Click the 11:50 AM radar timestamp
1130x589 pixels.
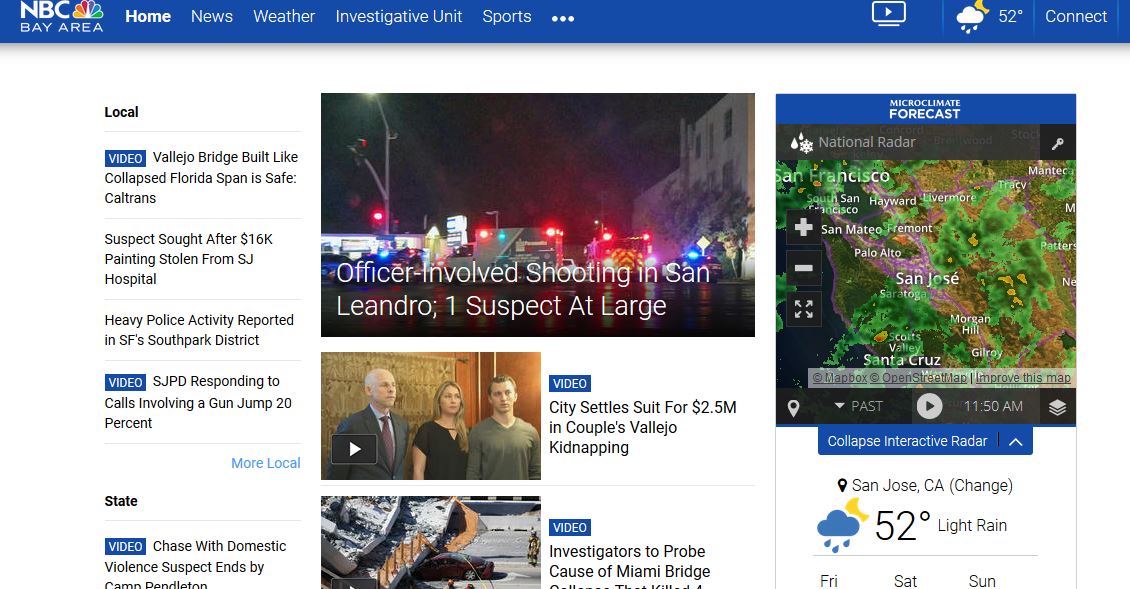(993, 407)
